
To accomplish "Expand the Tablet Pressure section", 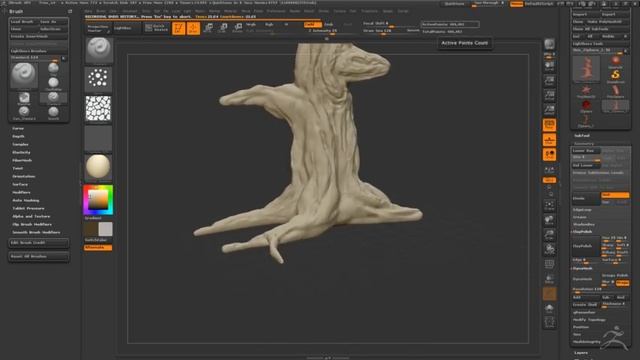I will 28,208.
